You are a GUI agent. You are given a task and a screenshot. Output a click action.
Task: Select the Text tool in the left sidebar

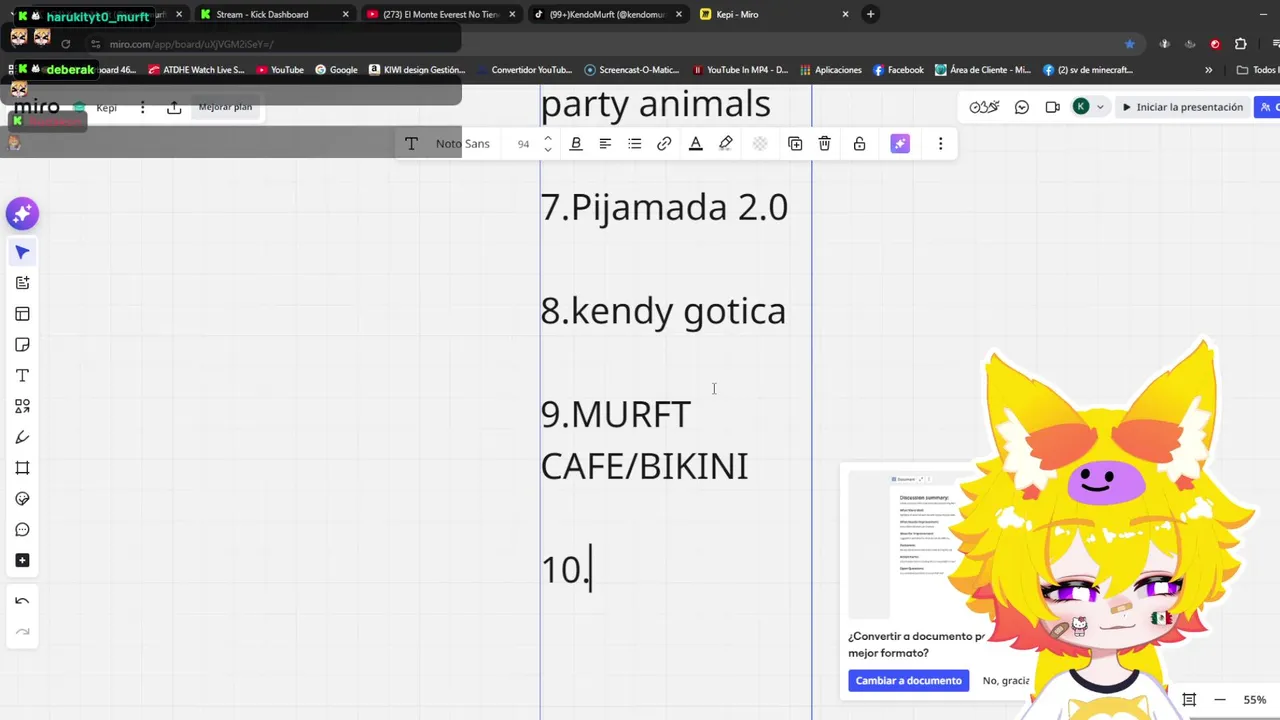pyautogui.click(x=22, y=375)
